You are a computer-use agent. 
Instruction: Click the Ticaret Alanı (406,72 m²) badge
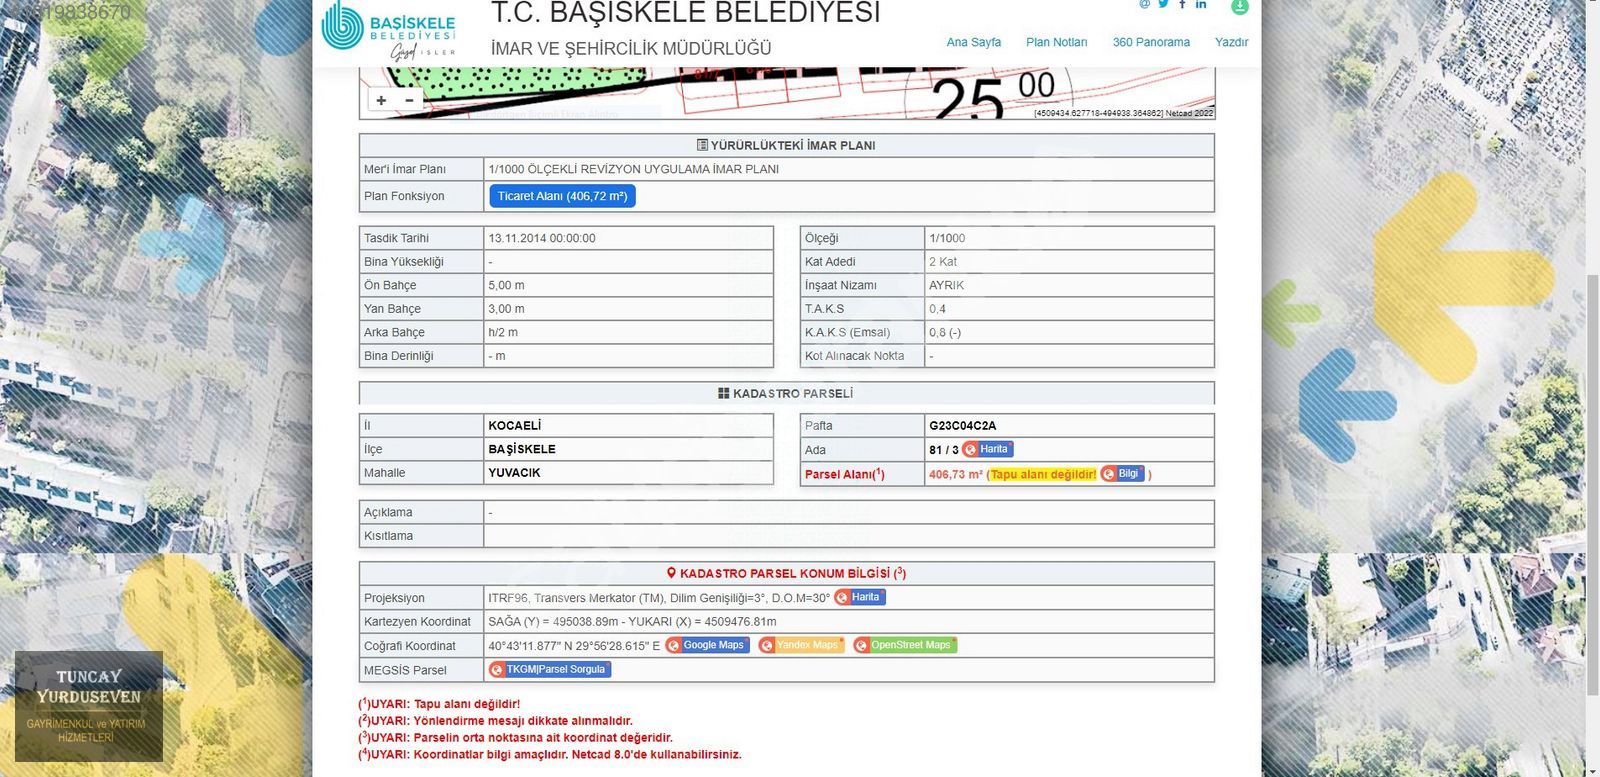562,196
